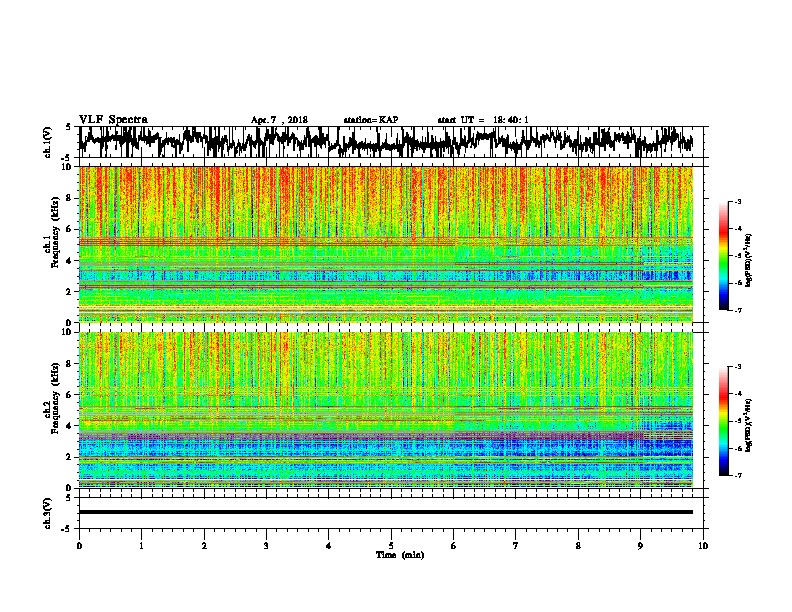
Task: Click the 5 tick of the ch.3(V) axis
Action: 68,498
